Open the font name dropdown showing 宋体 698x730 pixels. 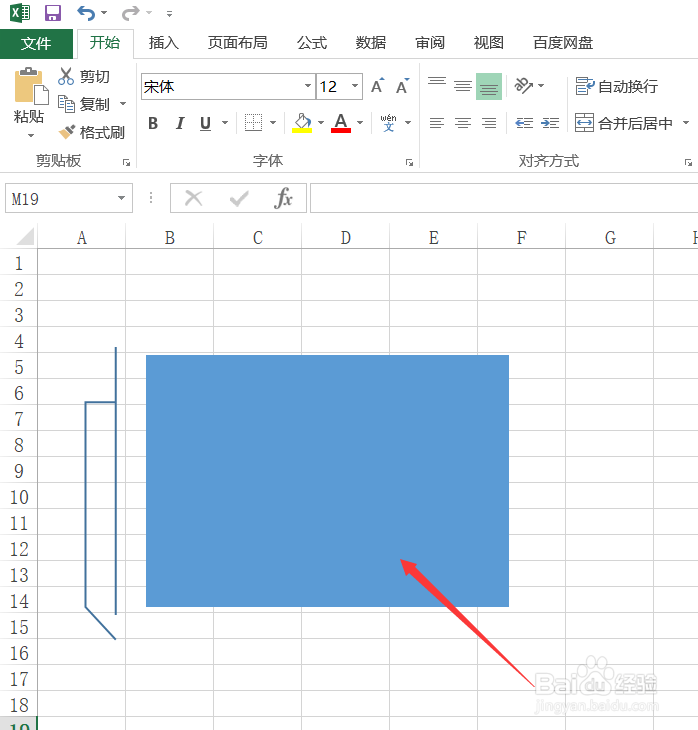click(308, 86)
